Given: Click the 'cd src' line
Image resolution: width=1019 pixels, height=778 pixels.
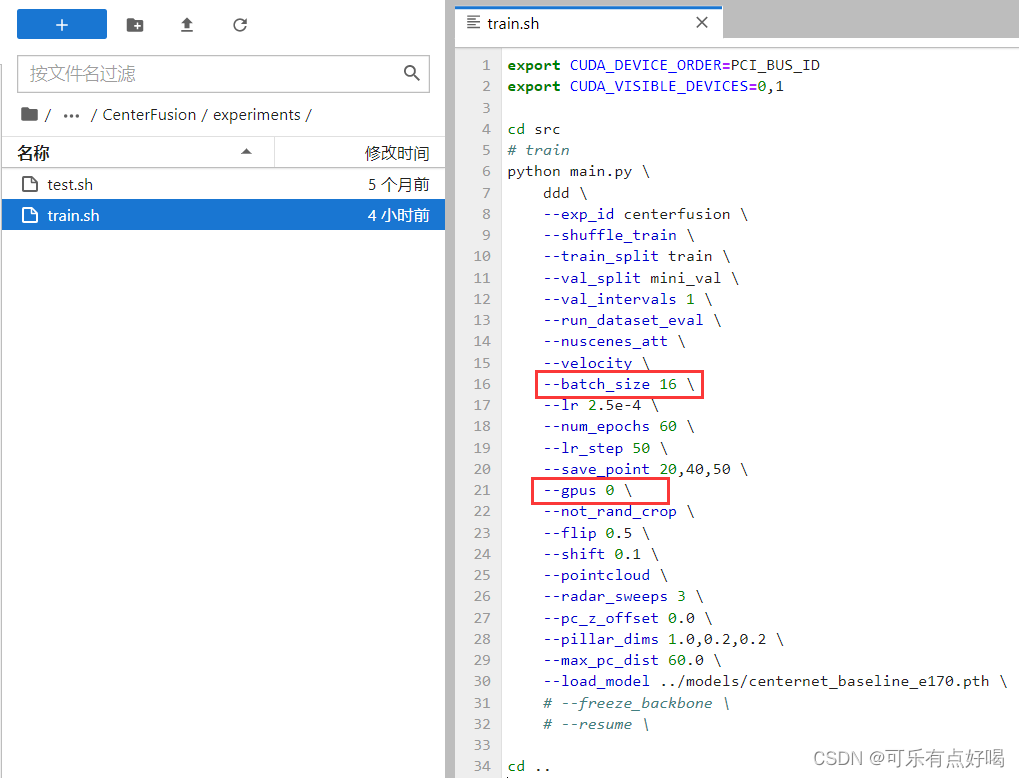Looking at the screenshot, I should 534,129.
